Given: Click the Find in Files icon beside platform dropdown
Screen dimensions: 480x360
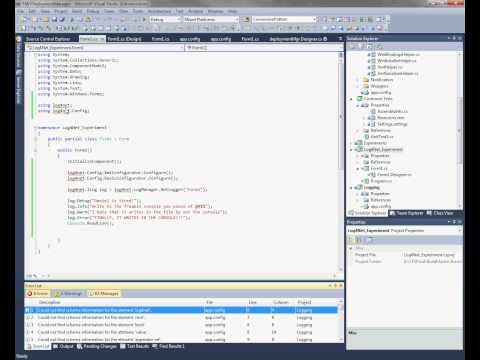Looking at the screenshot, I should (x=247, y=20).
